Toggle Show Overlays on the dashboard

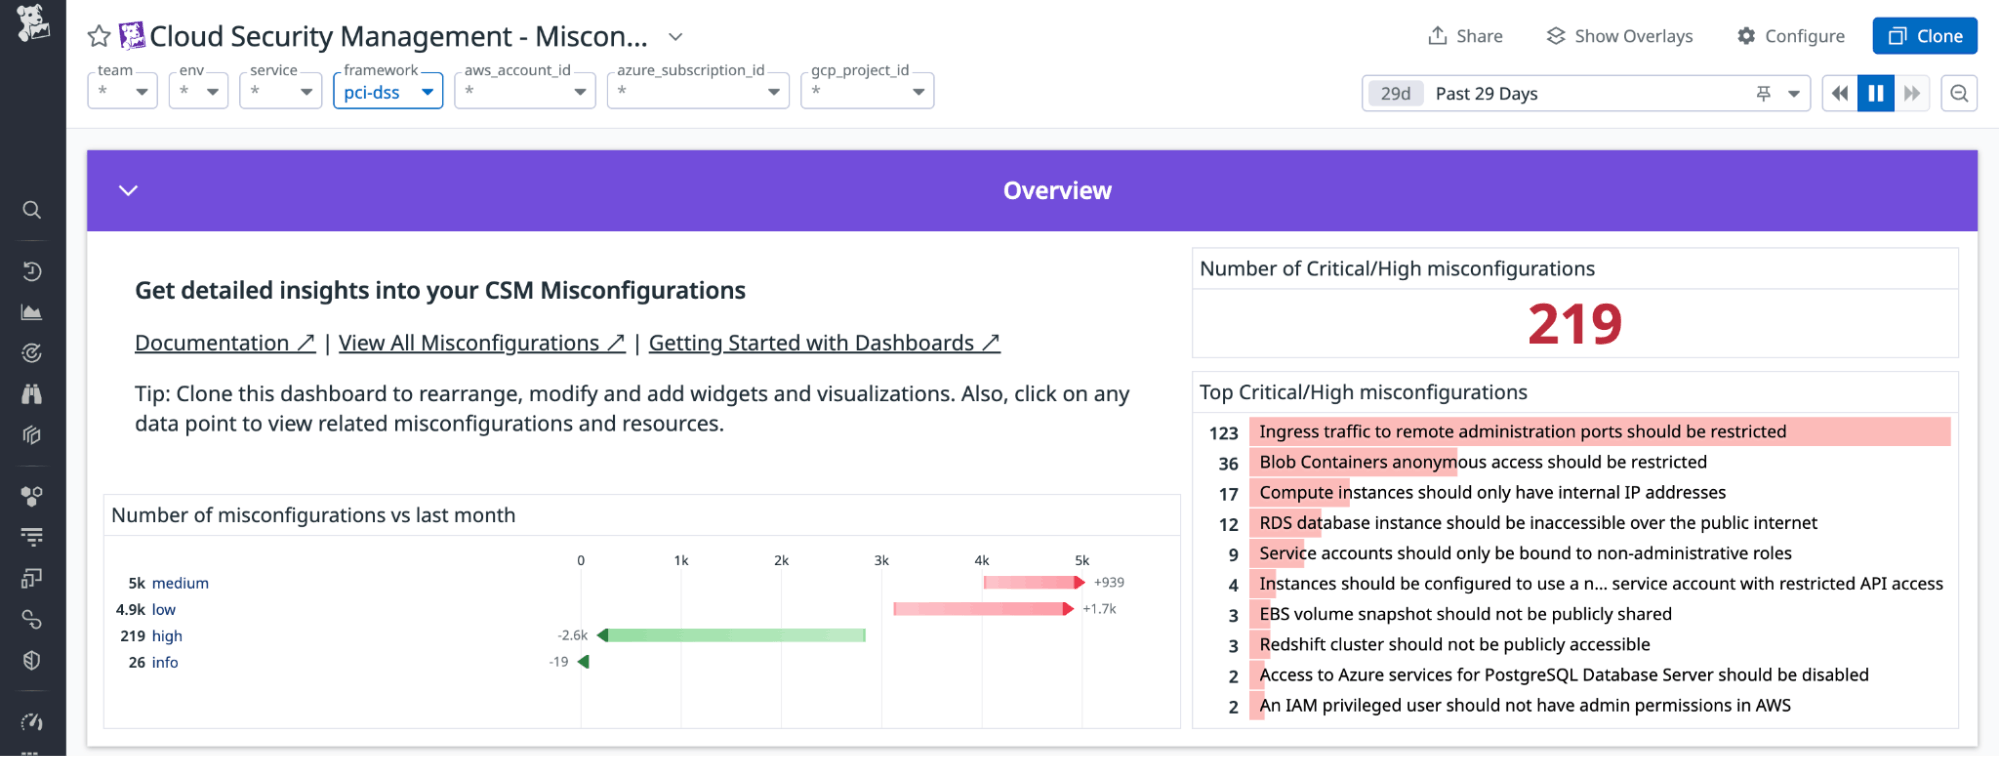1619,36
